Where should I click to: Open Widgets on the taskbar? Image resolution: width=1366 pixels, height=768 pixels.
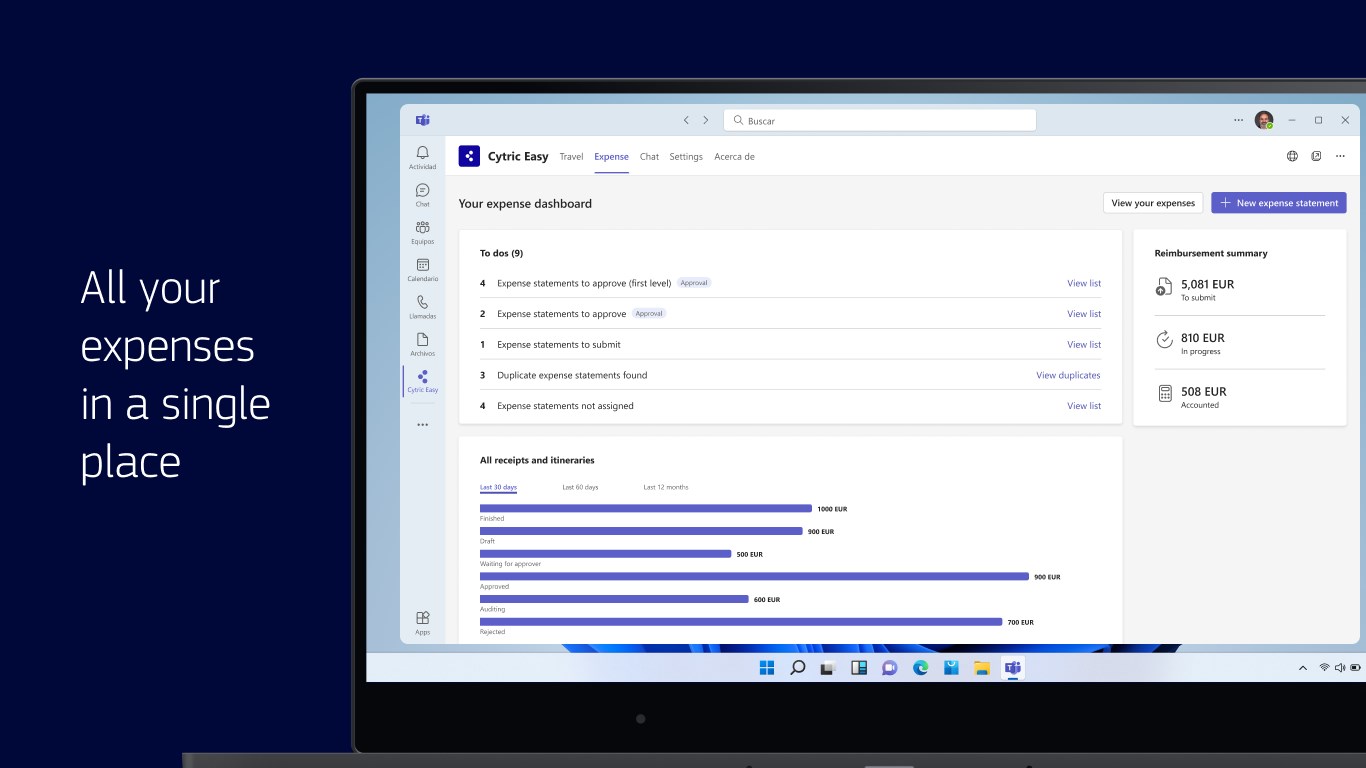[858, 668]
